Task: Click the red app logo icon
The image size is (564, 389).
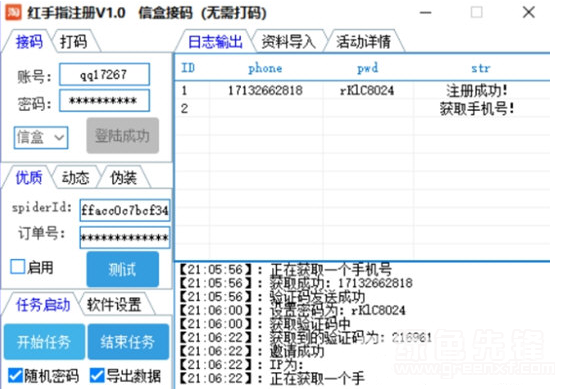Action: [x=13, y=13]
